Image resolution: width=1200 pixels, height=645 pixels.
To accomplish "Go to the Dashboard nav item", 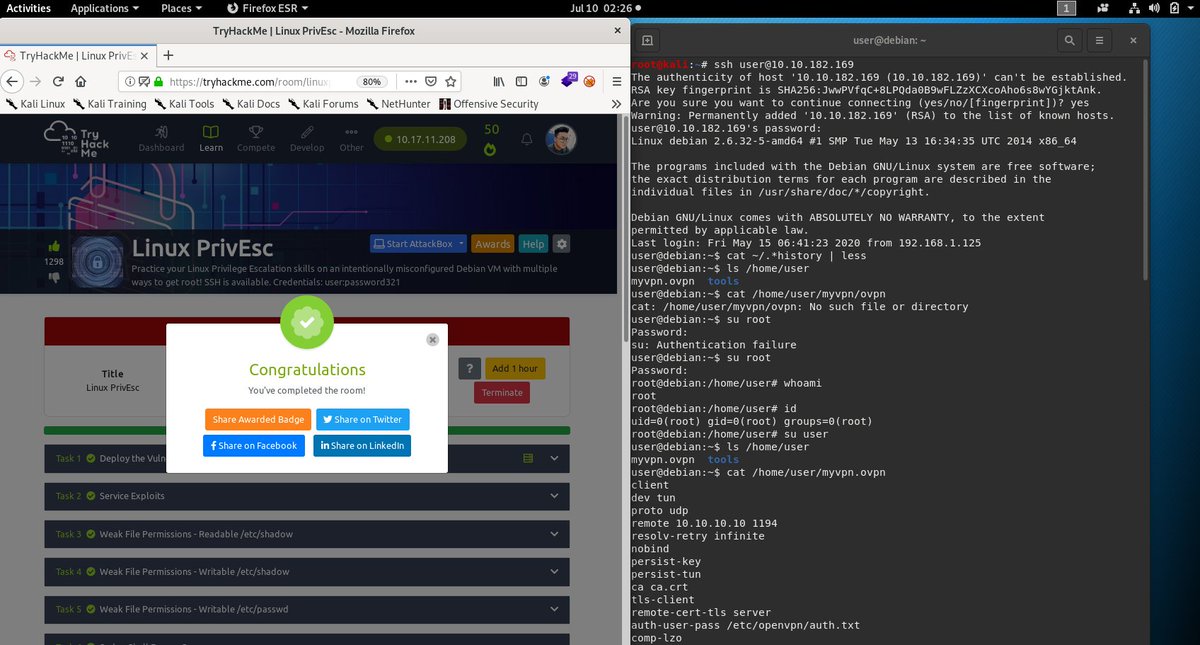I will pos(161,139).
